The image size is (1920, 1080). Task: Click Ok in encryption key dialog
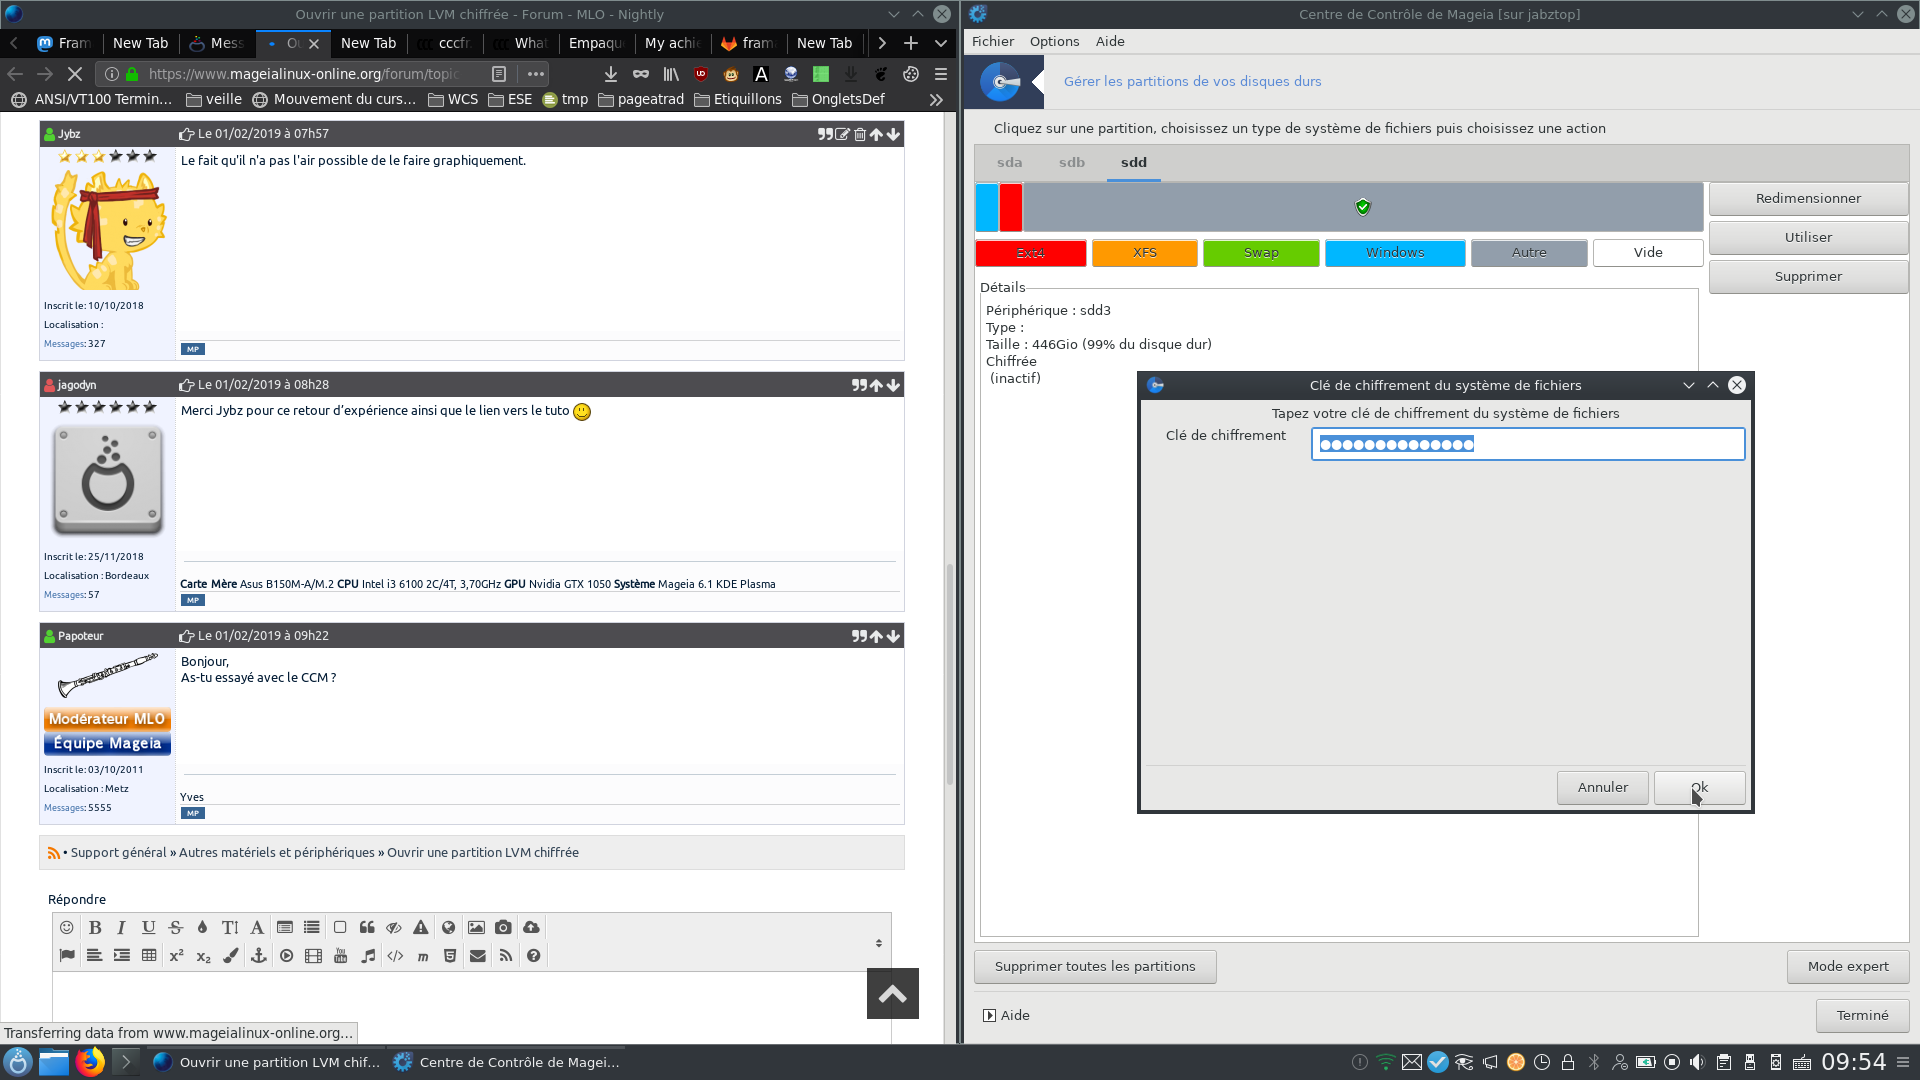coord(1699,787)
